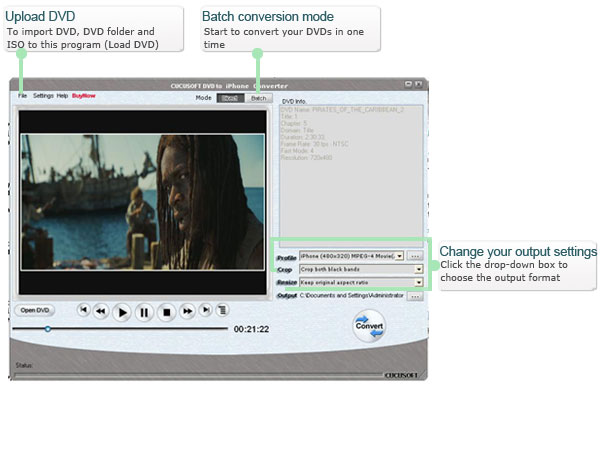Click the 'DVD Name' info line

pyautogui.click(x=342, y=110)
